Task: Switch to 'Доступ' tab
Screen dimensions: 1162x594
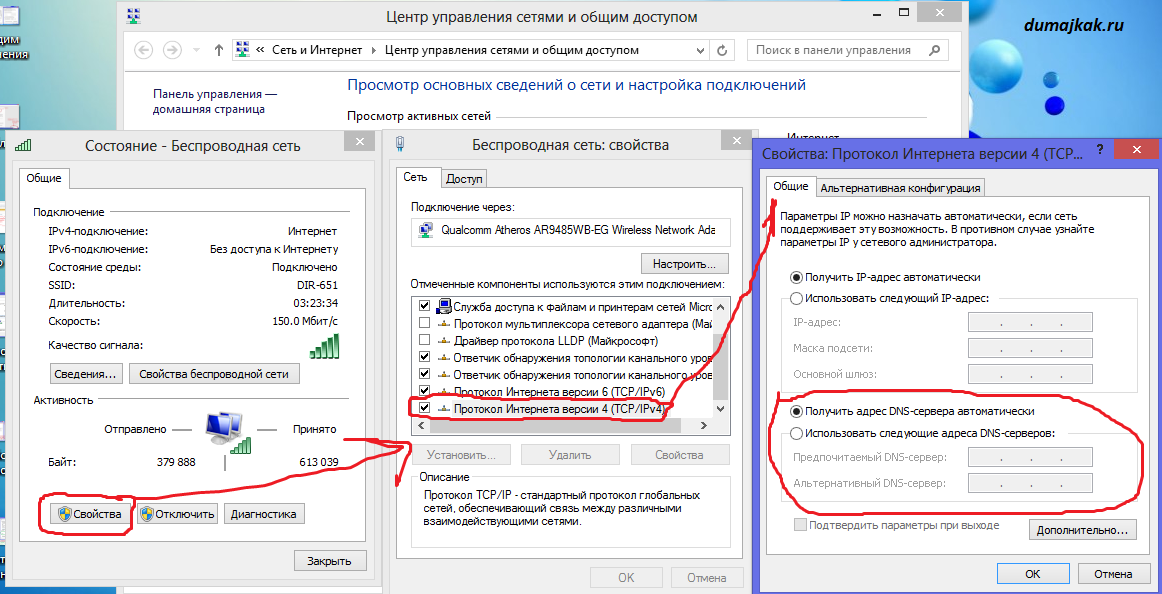Action: pos(465,178)
